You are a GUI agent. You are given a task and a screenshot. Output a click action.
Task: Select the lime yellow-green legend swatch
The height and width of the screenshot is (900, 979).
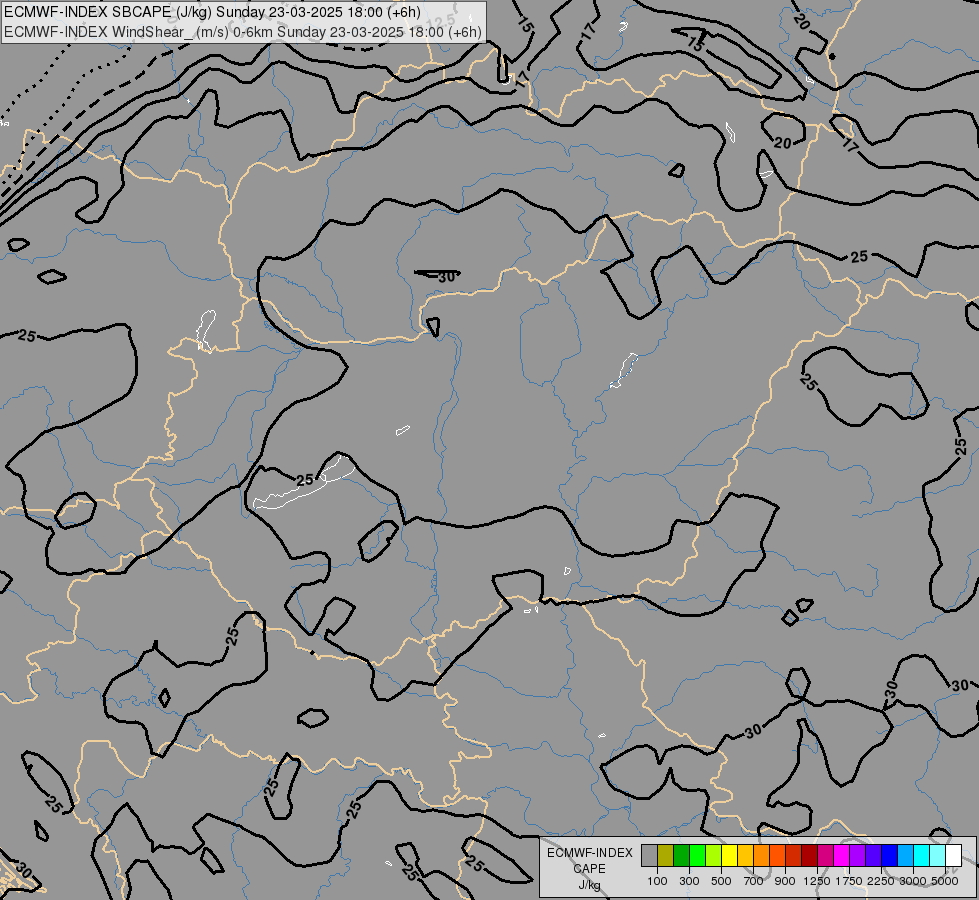coord(713,856)
